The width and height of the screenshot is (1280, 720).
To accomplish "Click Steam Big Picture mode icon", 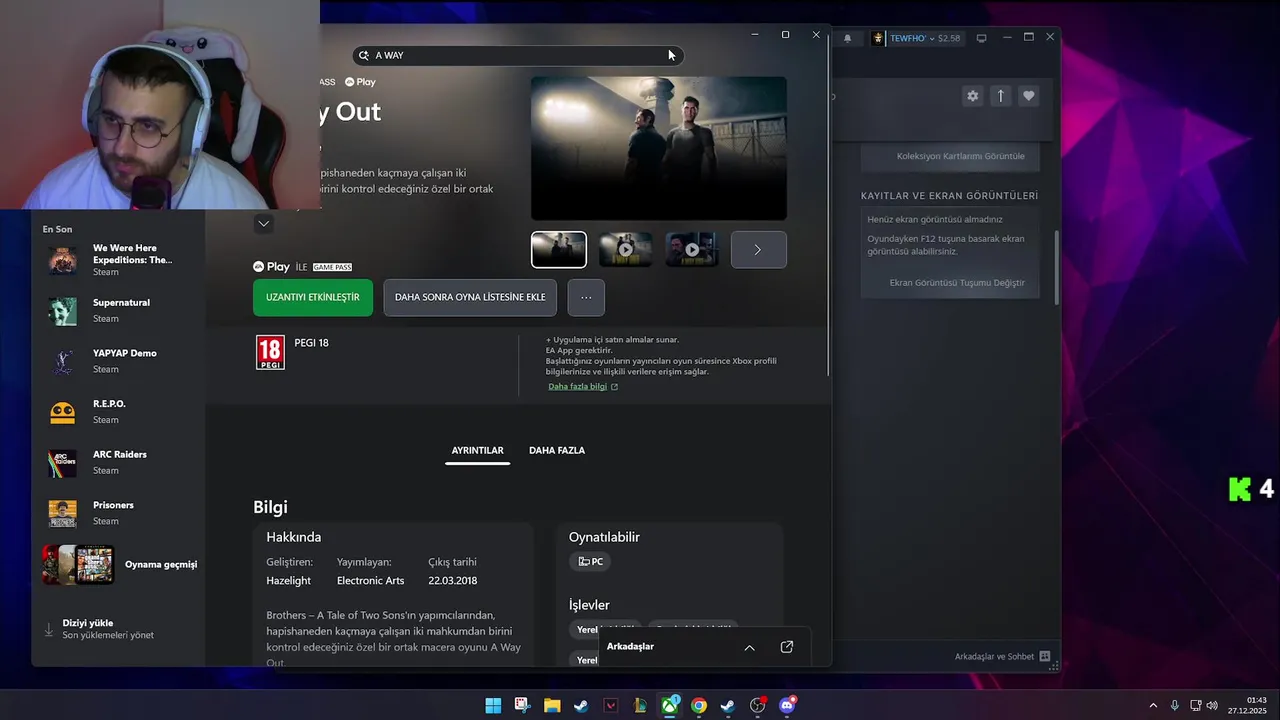I will coord(982,38).
